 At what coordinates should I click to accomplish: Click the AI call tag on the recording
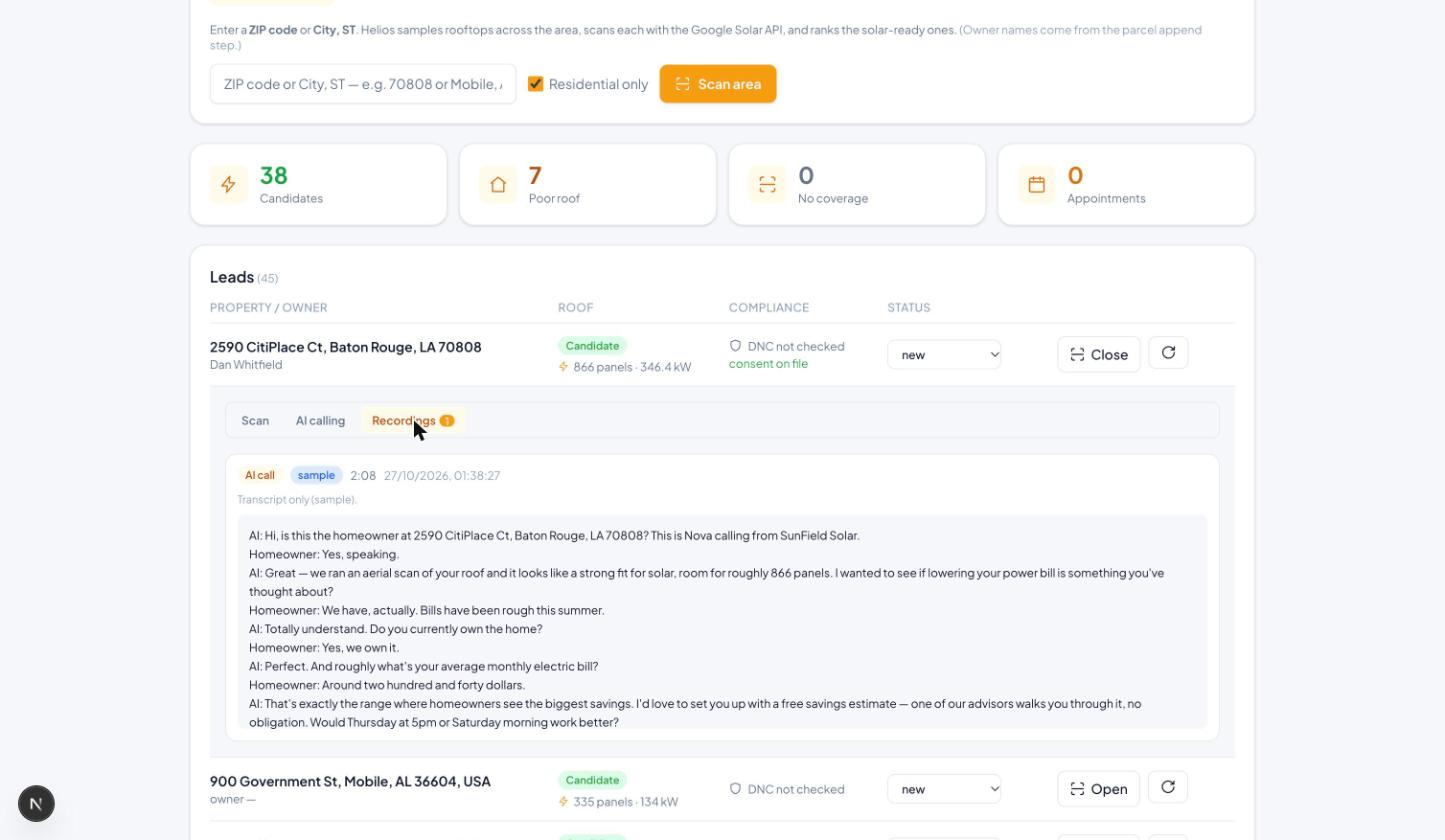click(260, 475)
